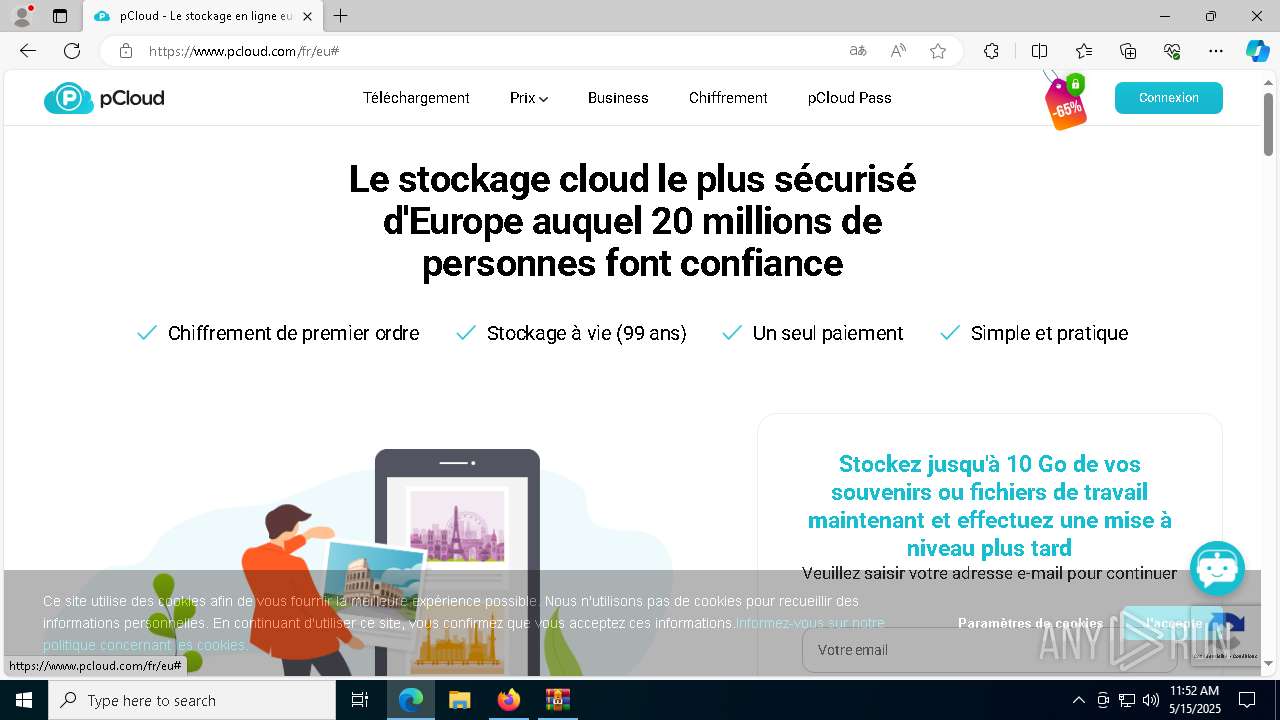The width and height of the screenshot is (1280, 720).
Task: Click the translate page icon
Action: (858, 51)
